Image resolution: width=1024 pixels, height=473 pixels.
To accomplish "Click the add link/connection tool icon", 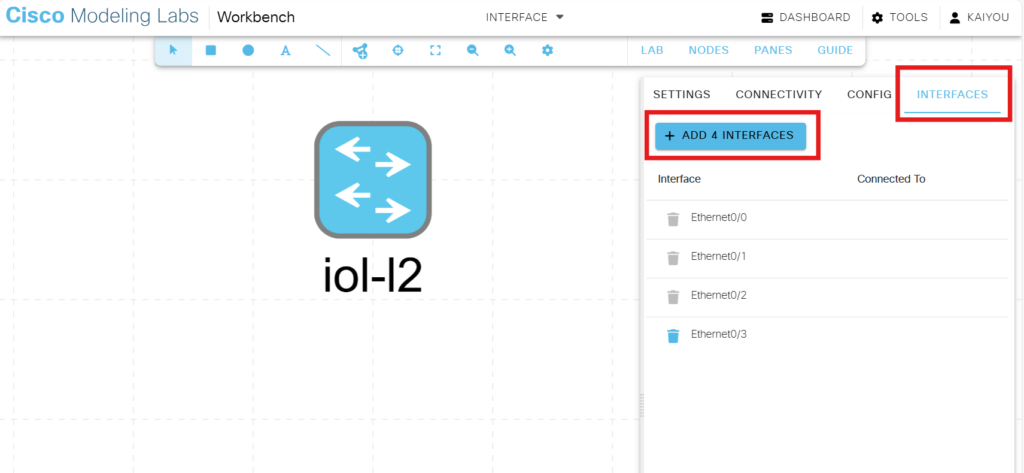I will (360, 51).
